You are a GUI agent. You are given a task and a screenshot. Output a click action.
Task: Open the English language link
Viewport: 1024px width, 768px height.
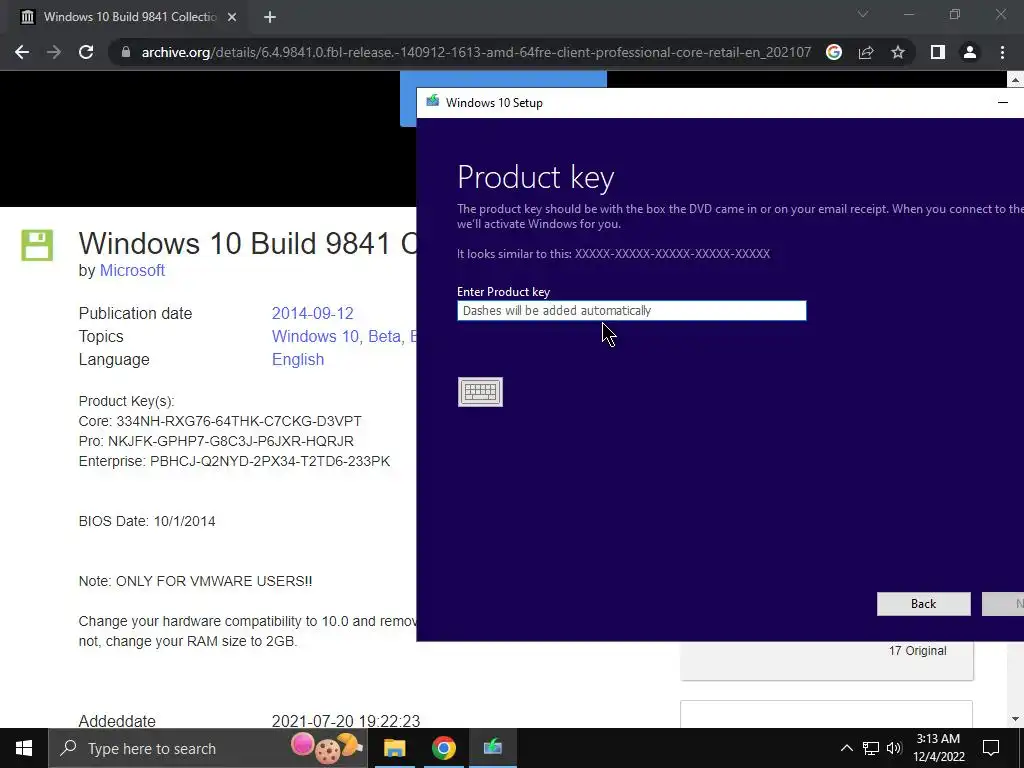(x=298, y=360)
